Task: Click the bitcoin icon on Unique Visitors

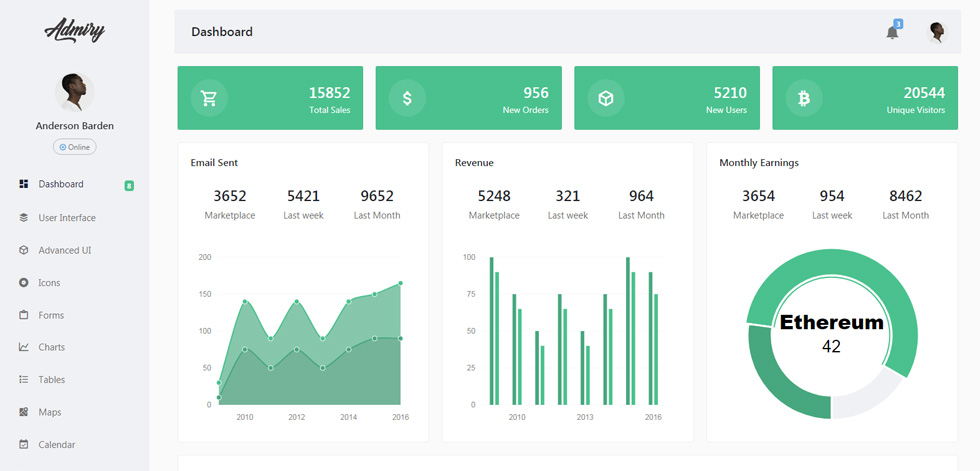Action: (804, 98)
